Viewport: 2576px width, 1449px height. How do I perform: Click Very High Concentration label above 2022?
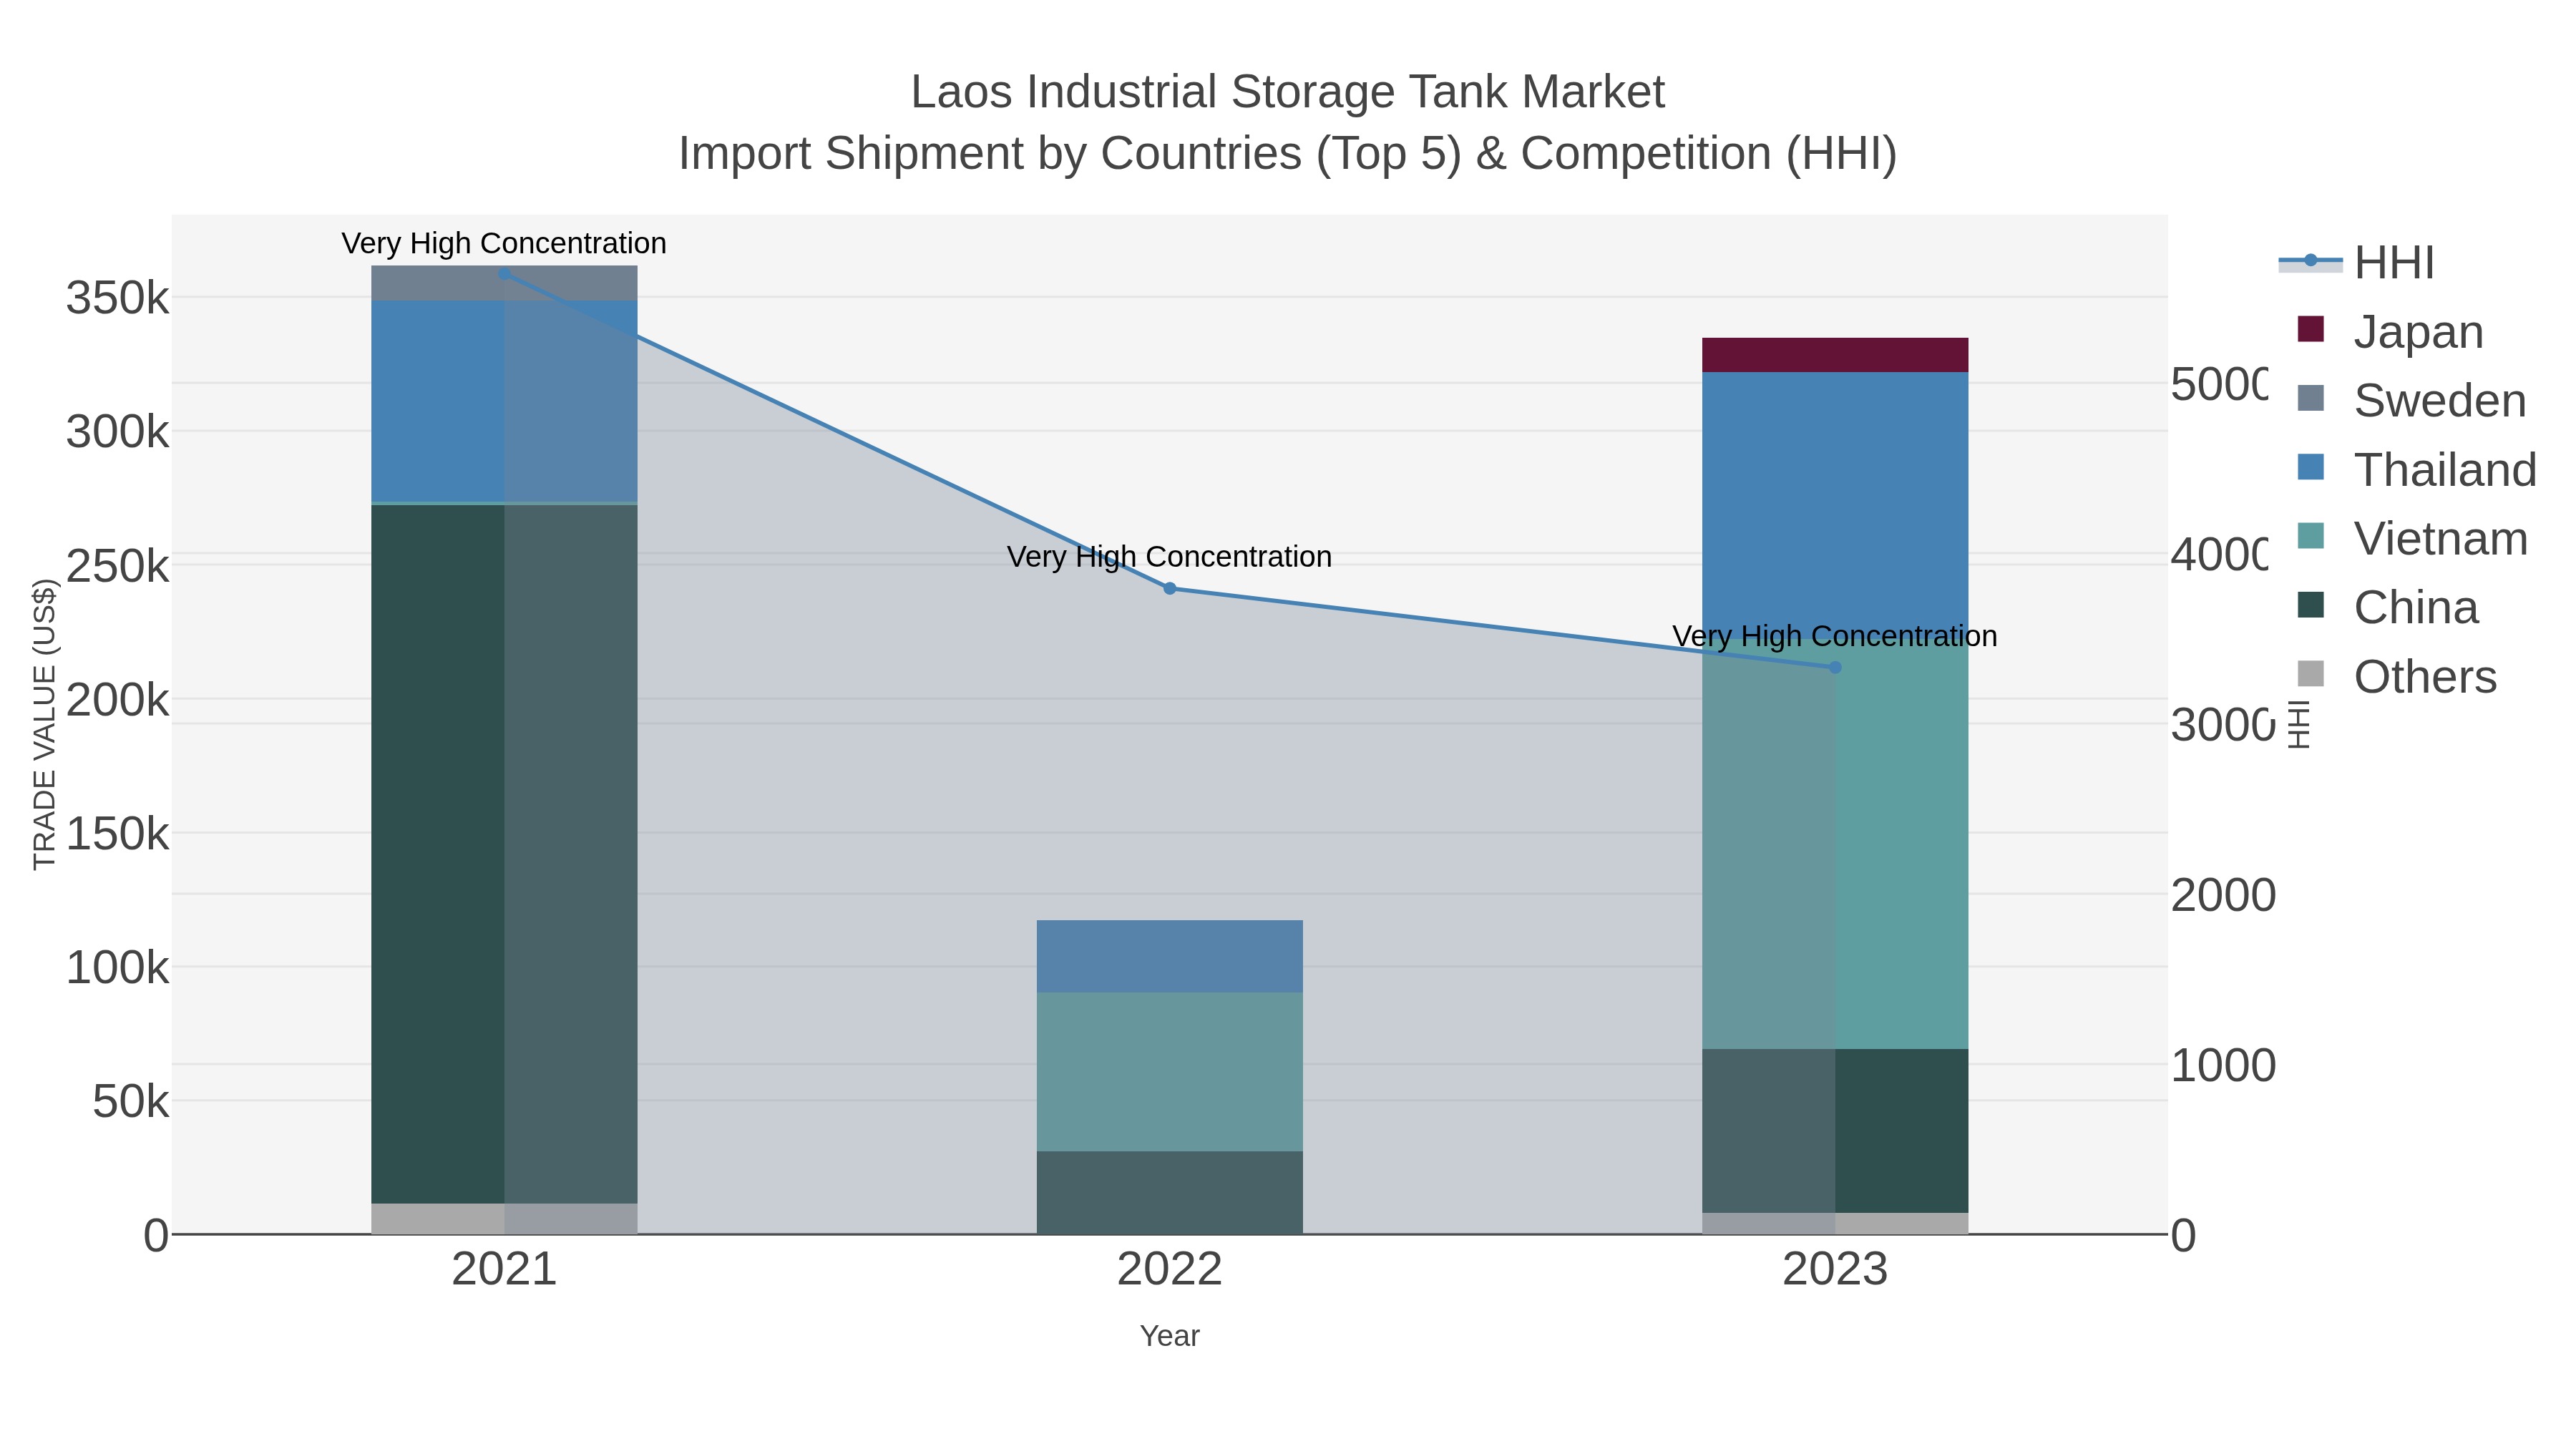pos(1170,556)
